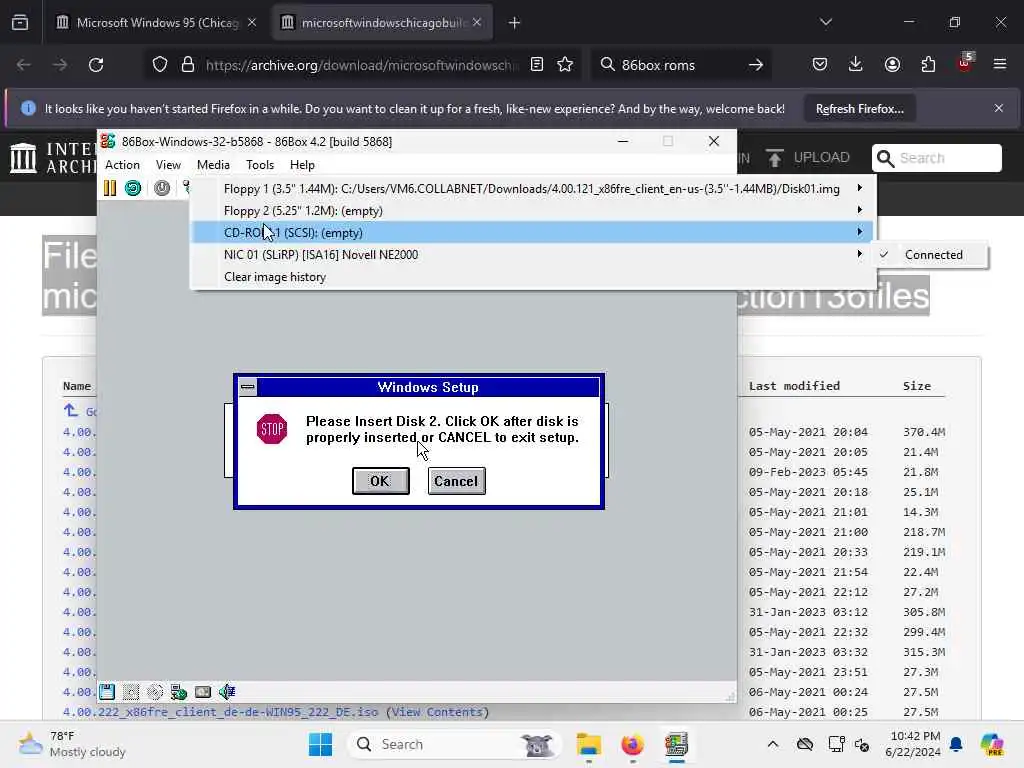Click the Size column header
Viewport: 1024px width, 768px height.
917,386
